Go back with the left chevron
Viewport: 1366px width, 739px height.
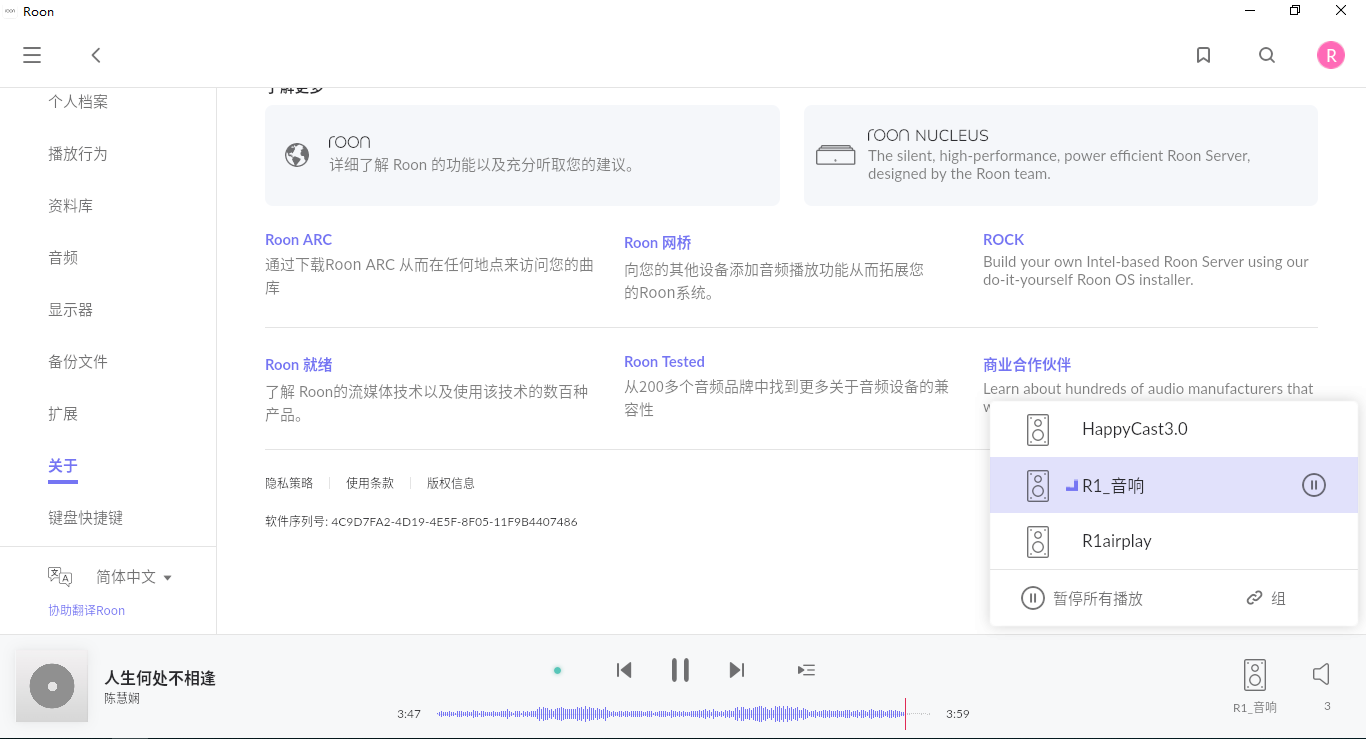(x=96, y=55)
